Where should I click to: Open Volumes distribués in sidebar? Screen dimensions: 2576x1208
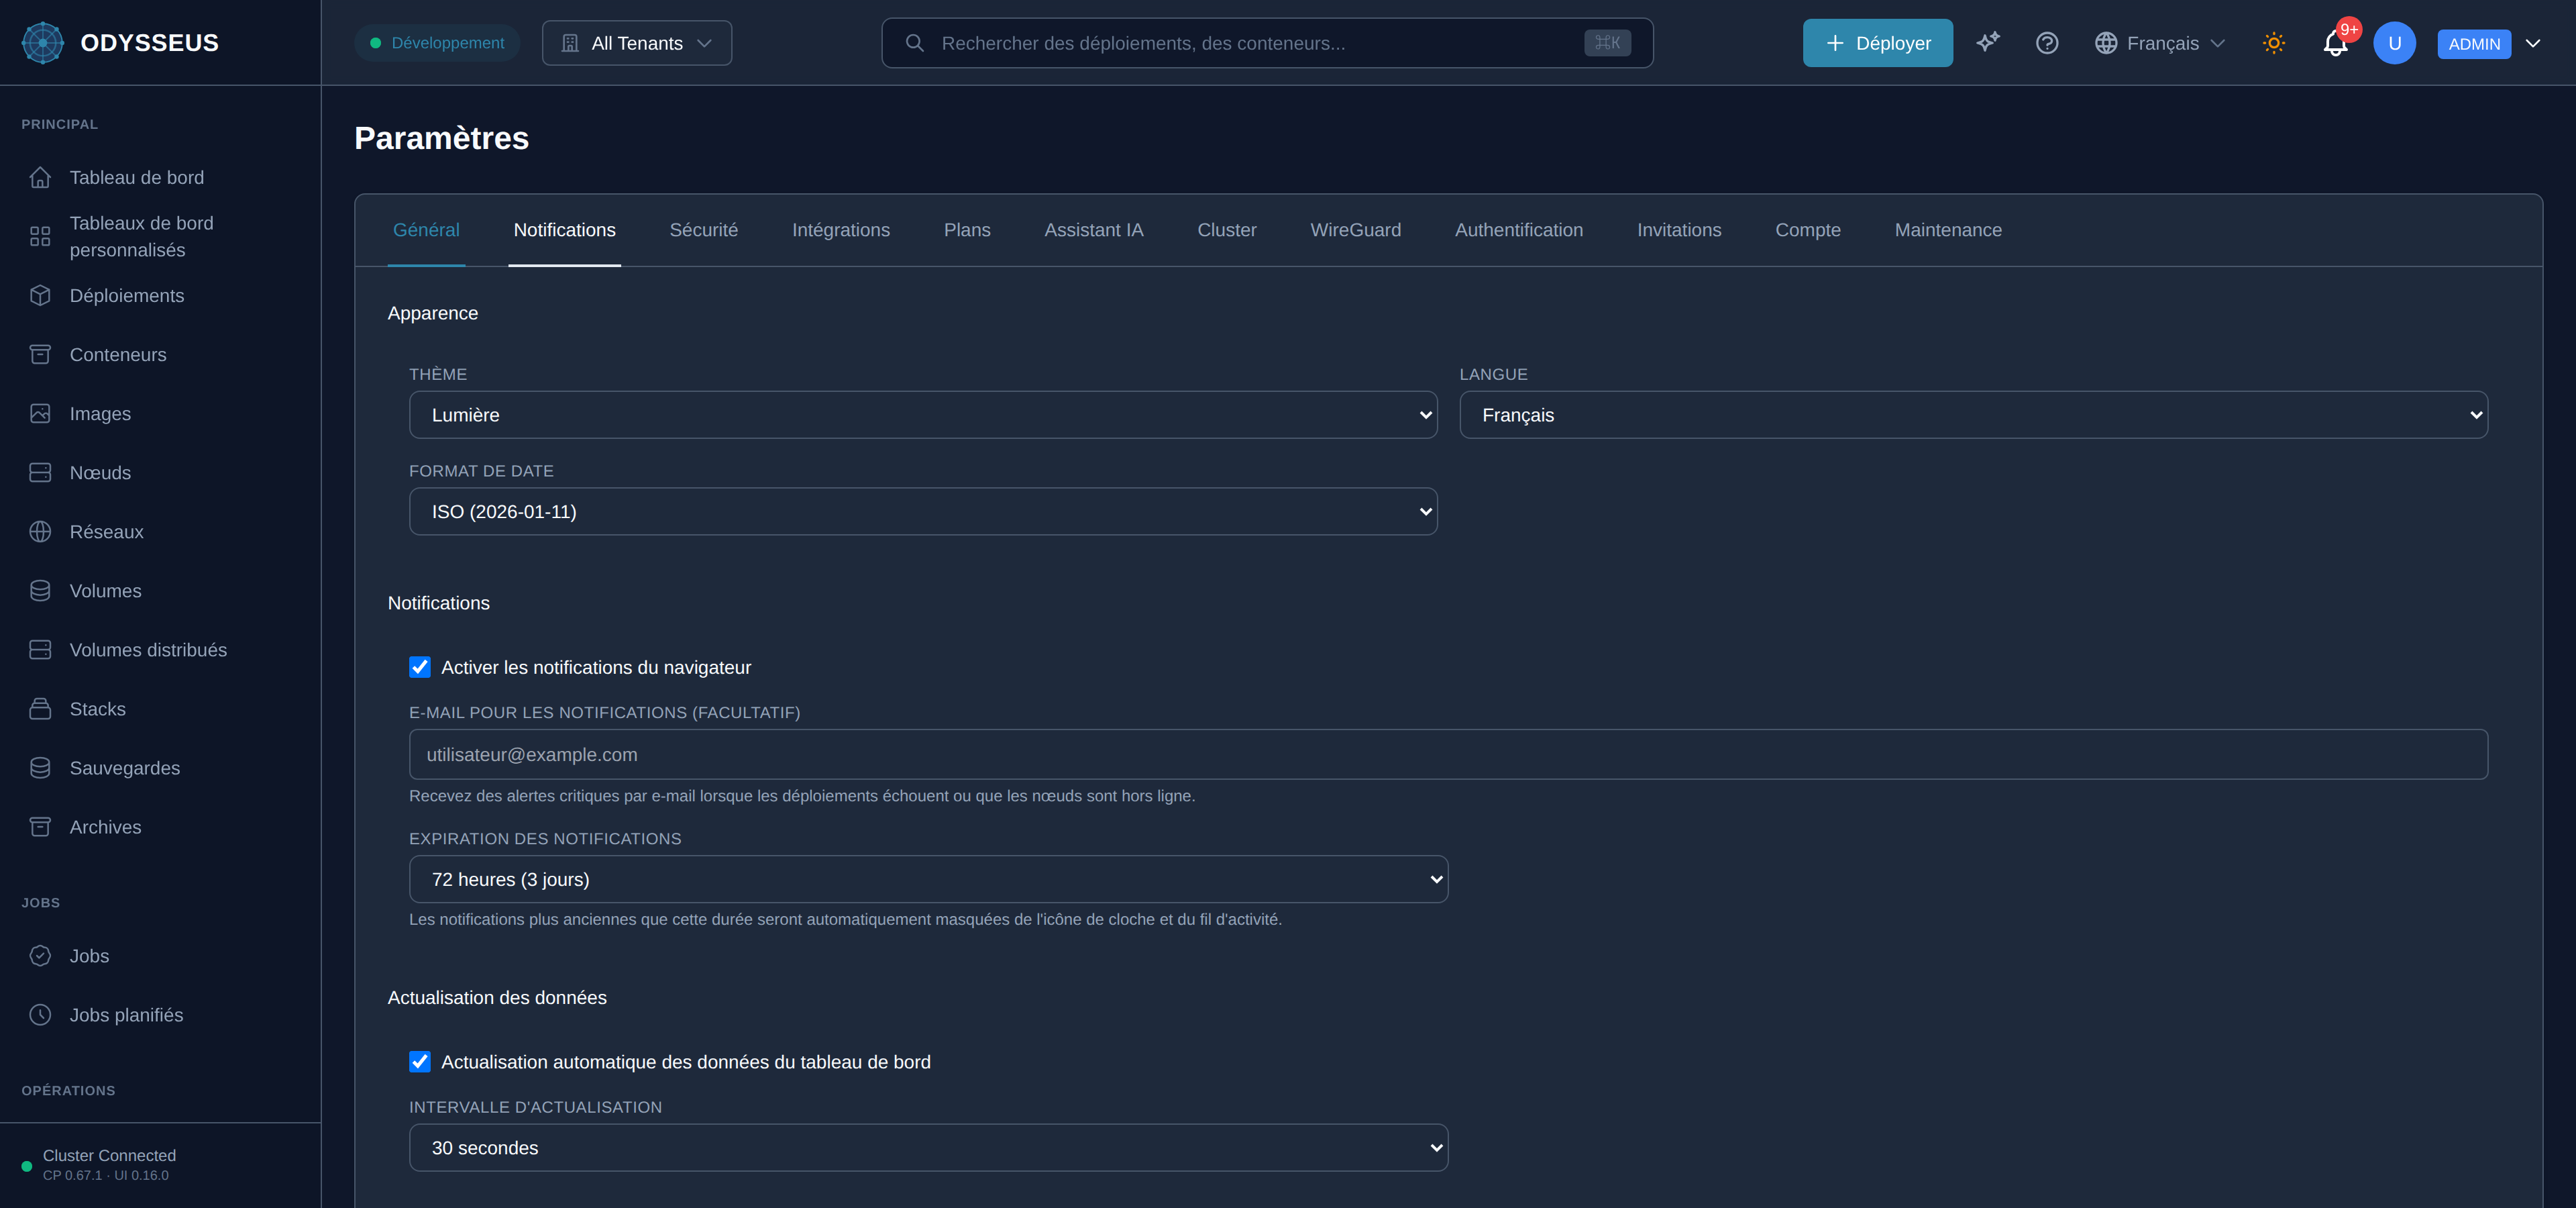(160, 649)
